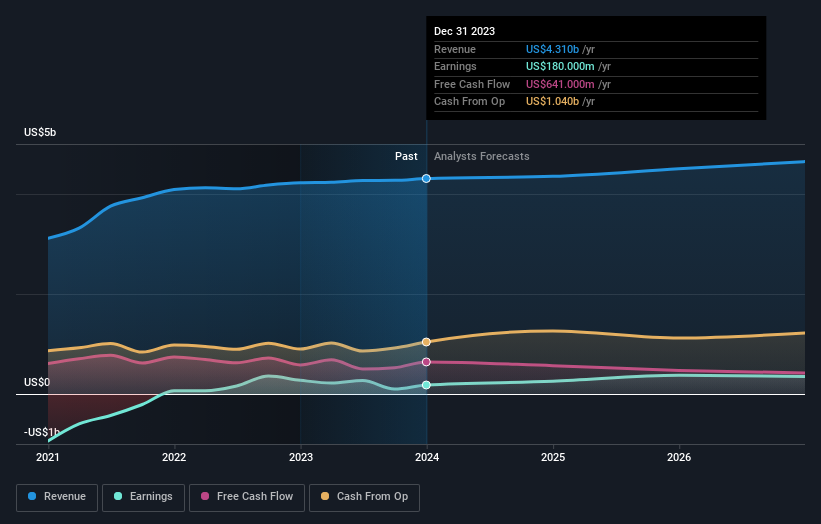Click the US$641.000m free cash flow value
Viewport: 821px width, 524px height.
click(x=560, y=84)
